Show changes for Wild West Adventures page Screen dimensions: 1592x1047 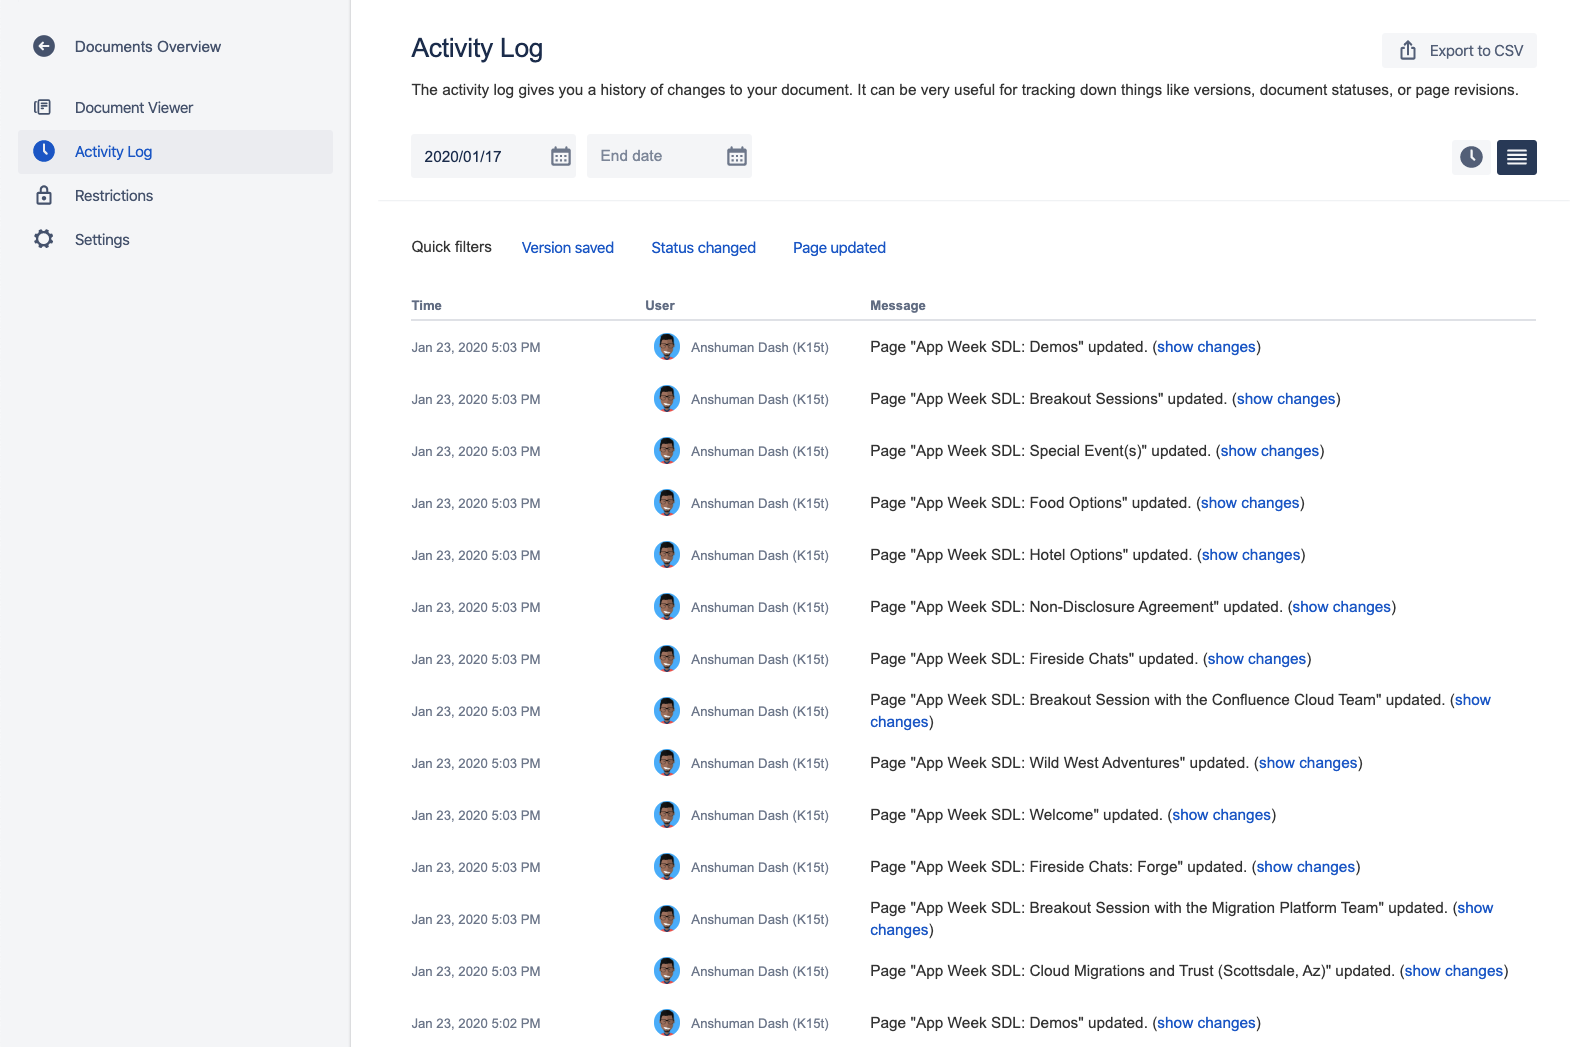click(1308, 763)
